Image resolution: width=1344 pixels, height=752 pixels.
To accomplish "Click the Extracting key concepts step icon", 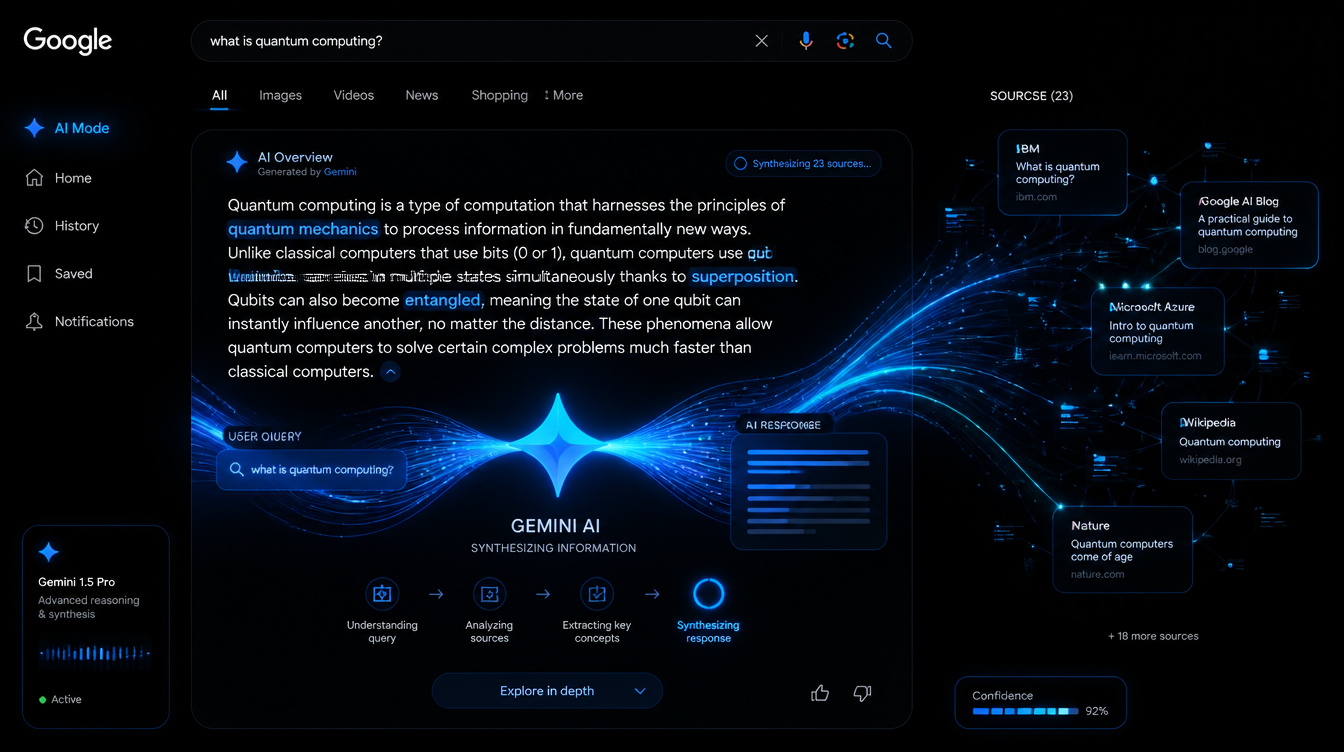I will pyautogui.click(x=597, y=594).
